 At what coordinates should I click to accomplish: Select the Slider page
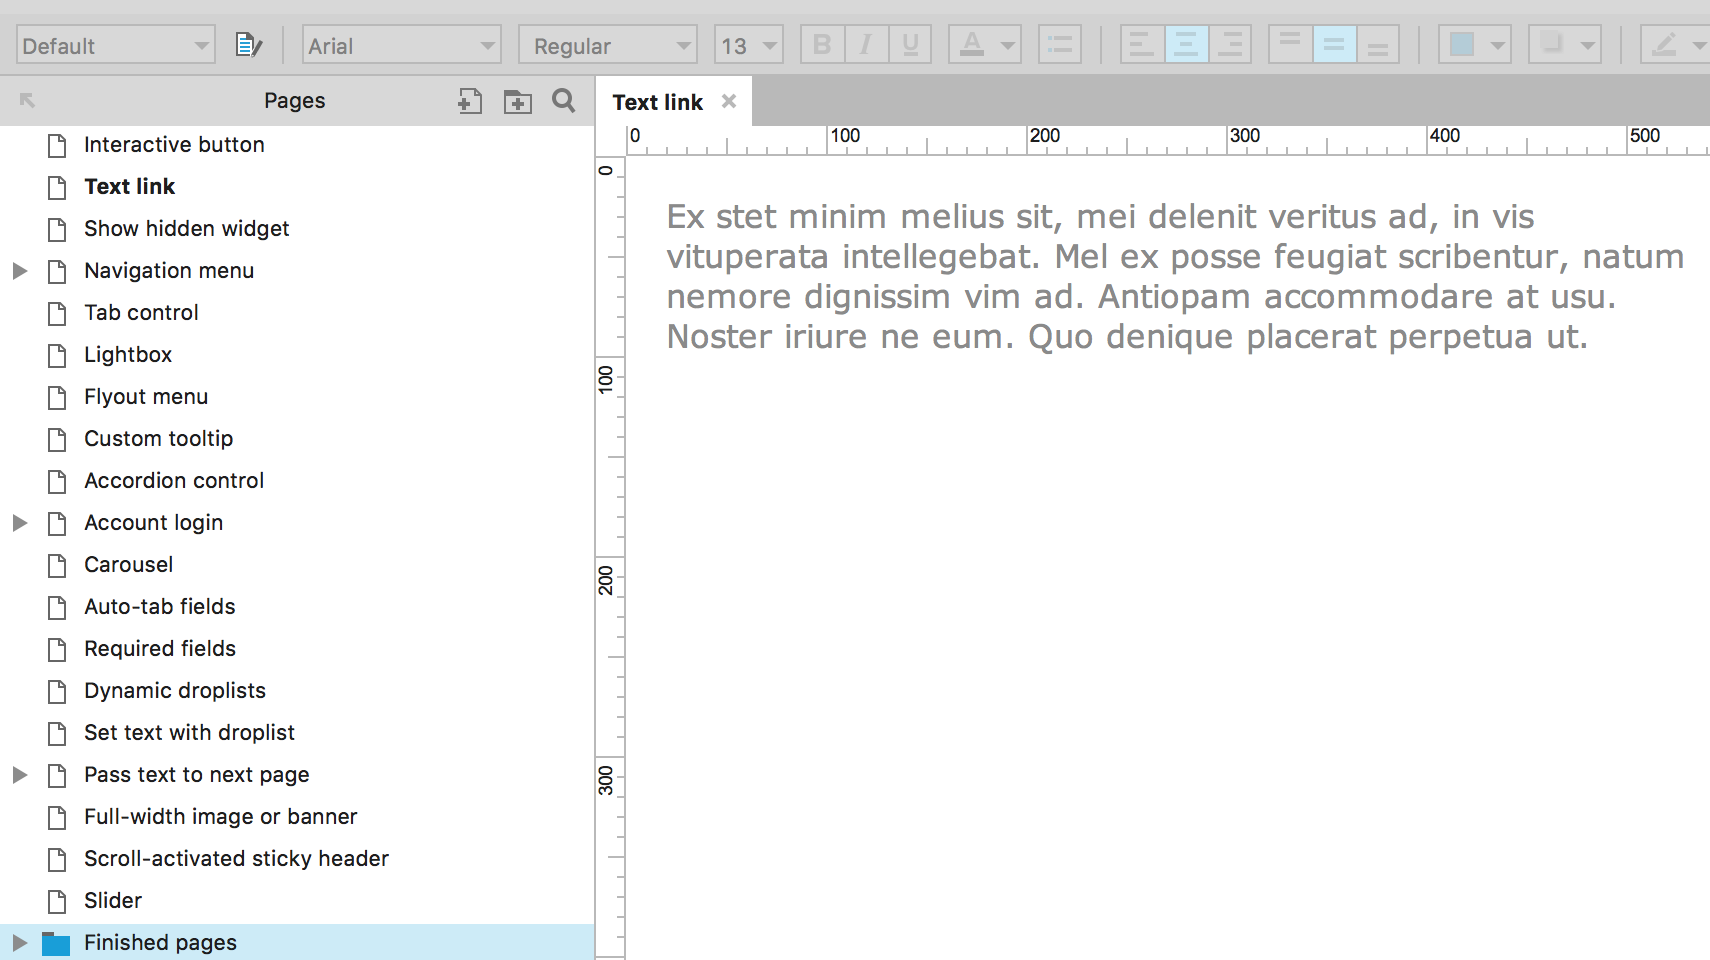click(x=113, y=900)
